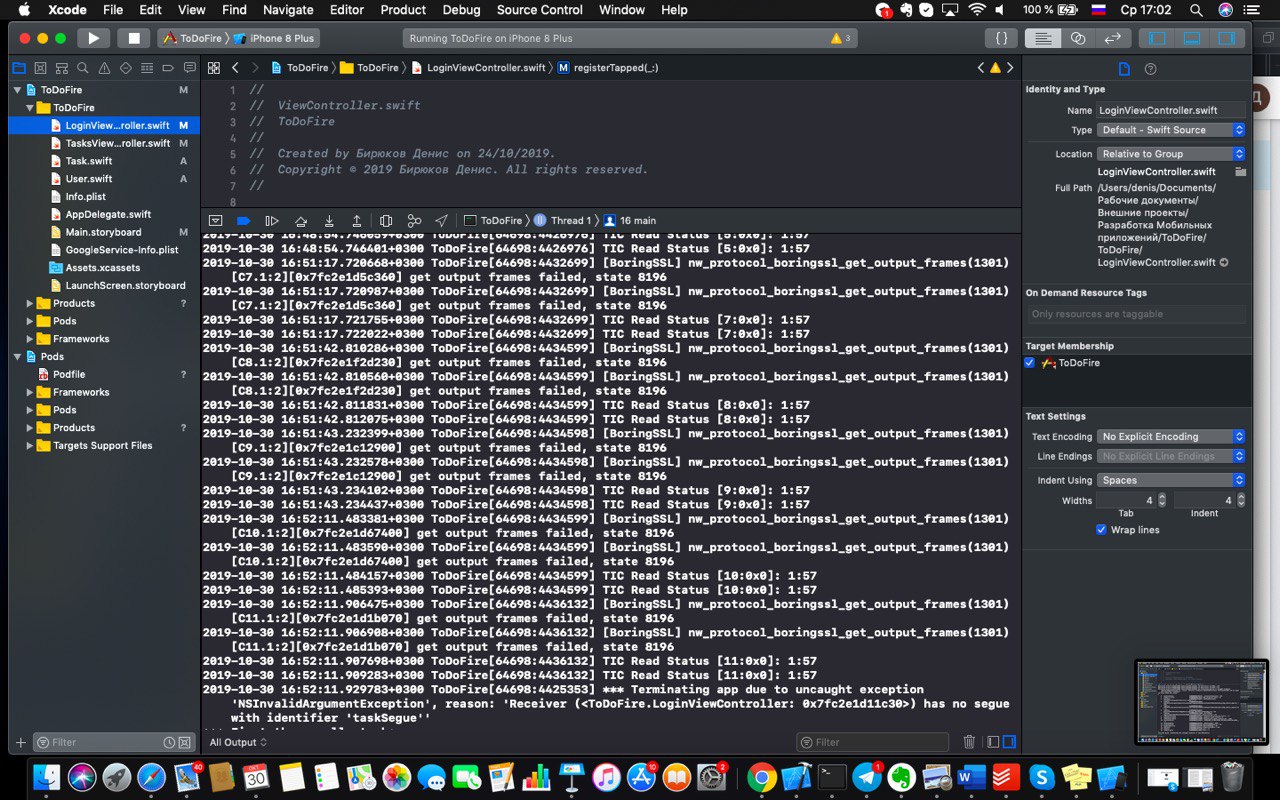Click the warnings count in activity bar
This screenshot has height=800, width=1280.
(x=841, y=38)
